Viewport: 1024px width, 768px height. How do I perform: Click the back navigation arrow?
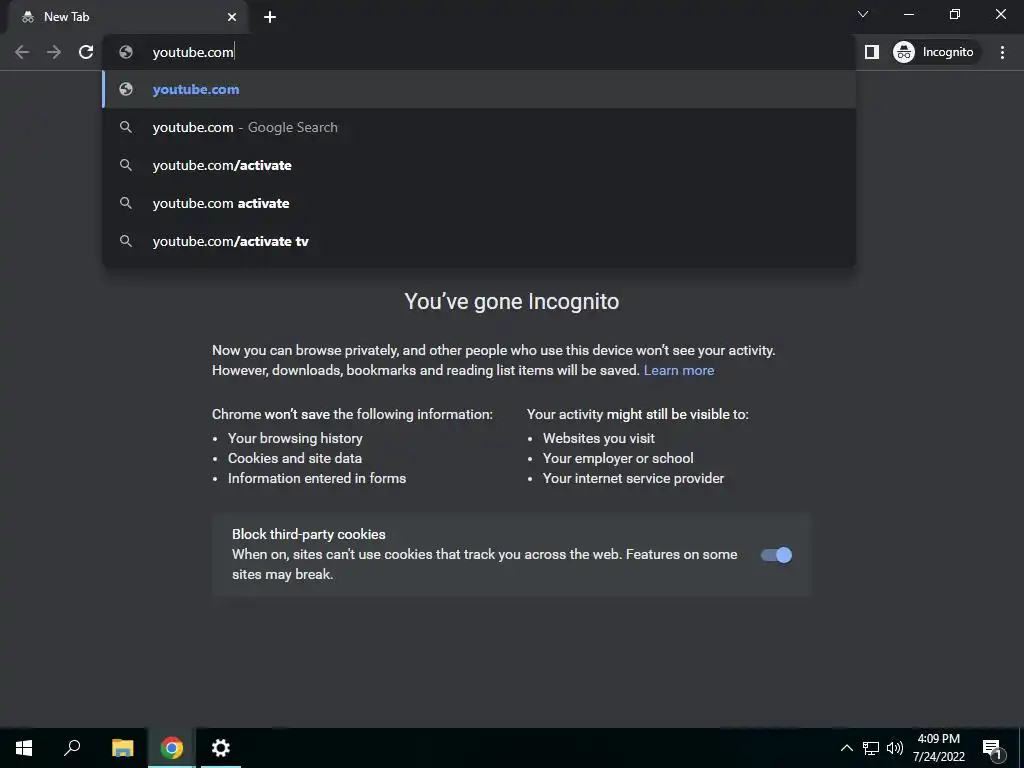click(x=22, y=52)
